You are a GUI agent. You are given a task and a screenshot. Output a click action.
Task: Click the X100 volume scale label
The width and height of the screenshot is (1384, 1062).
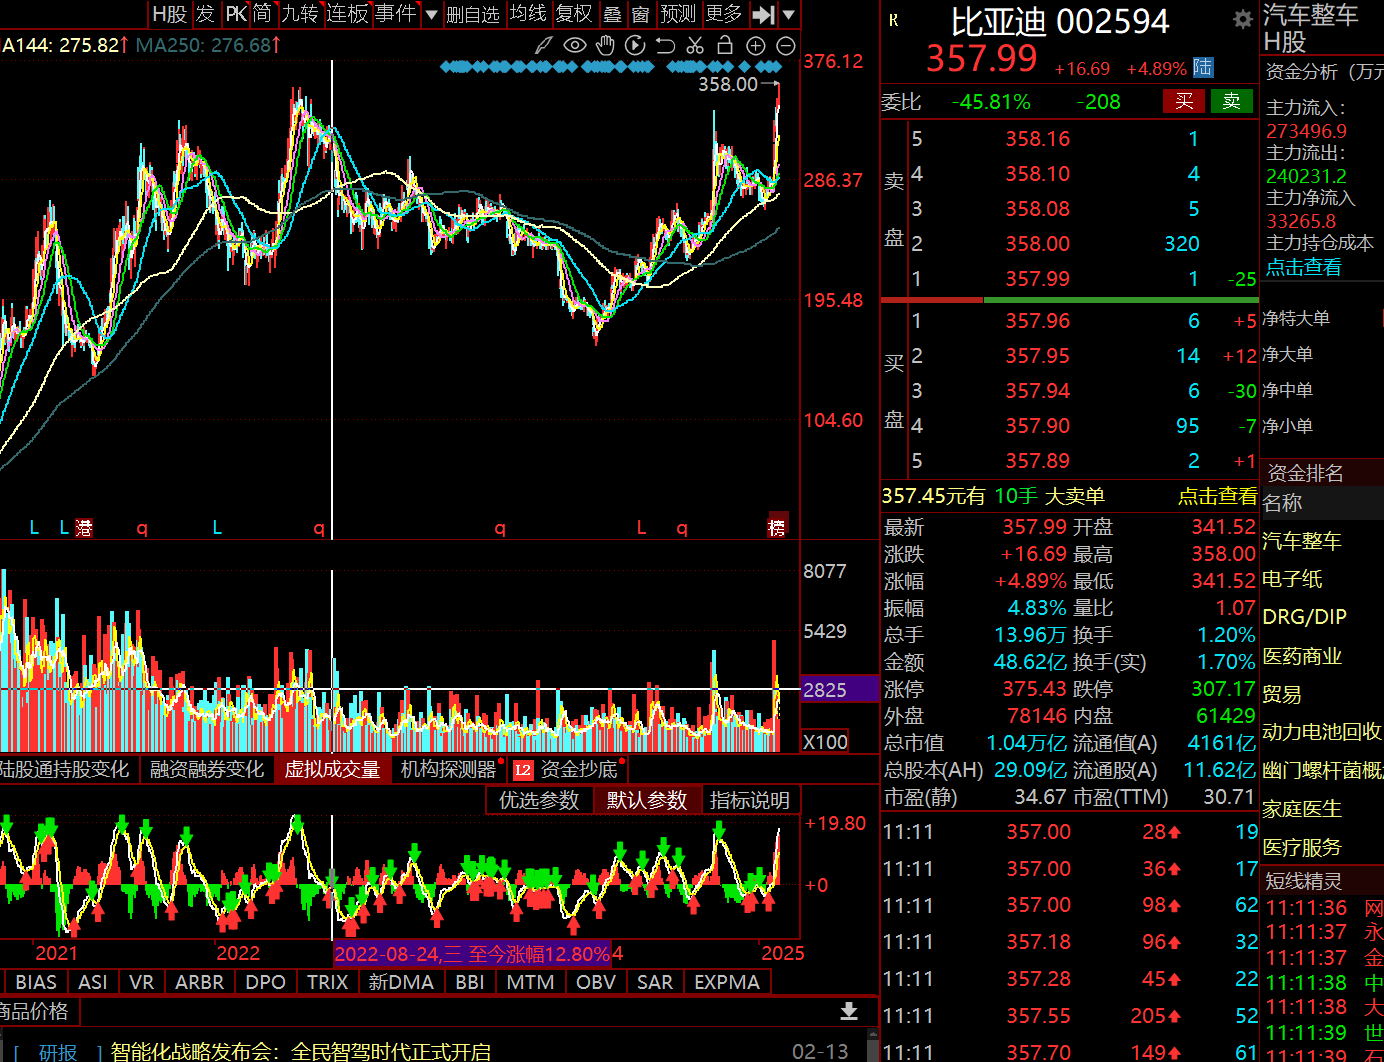point(826,742)
